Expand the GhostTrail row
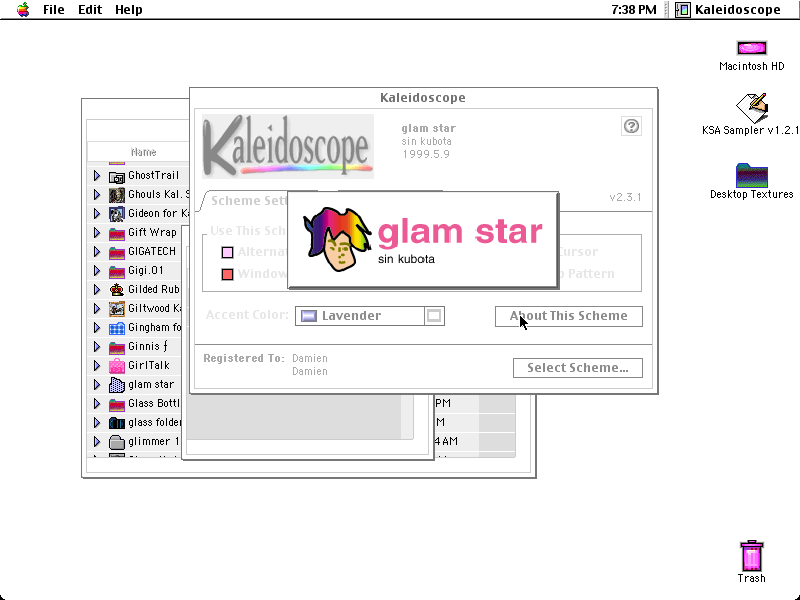 click(97, 176)
